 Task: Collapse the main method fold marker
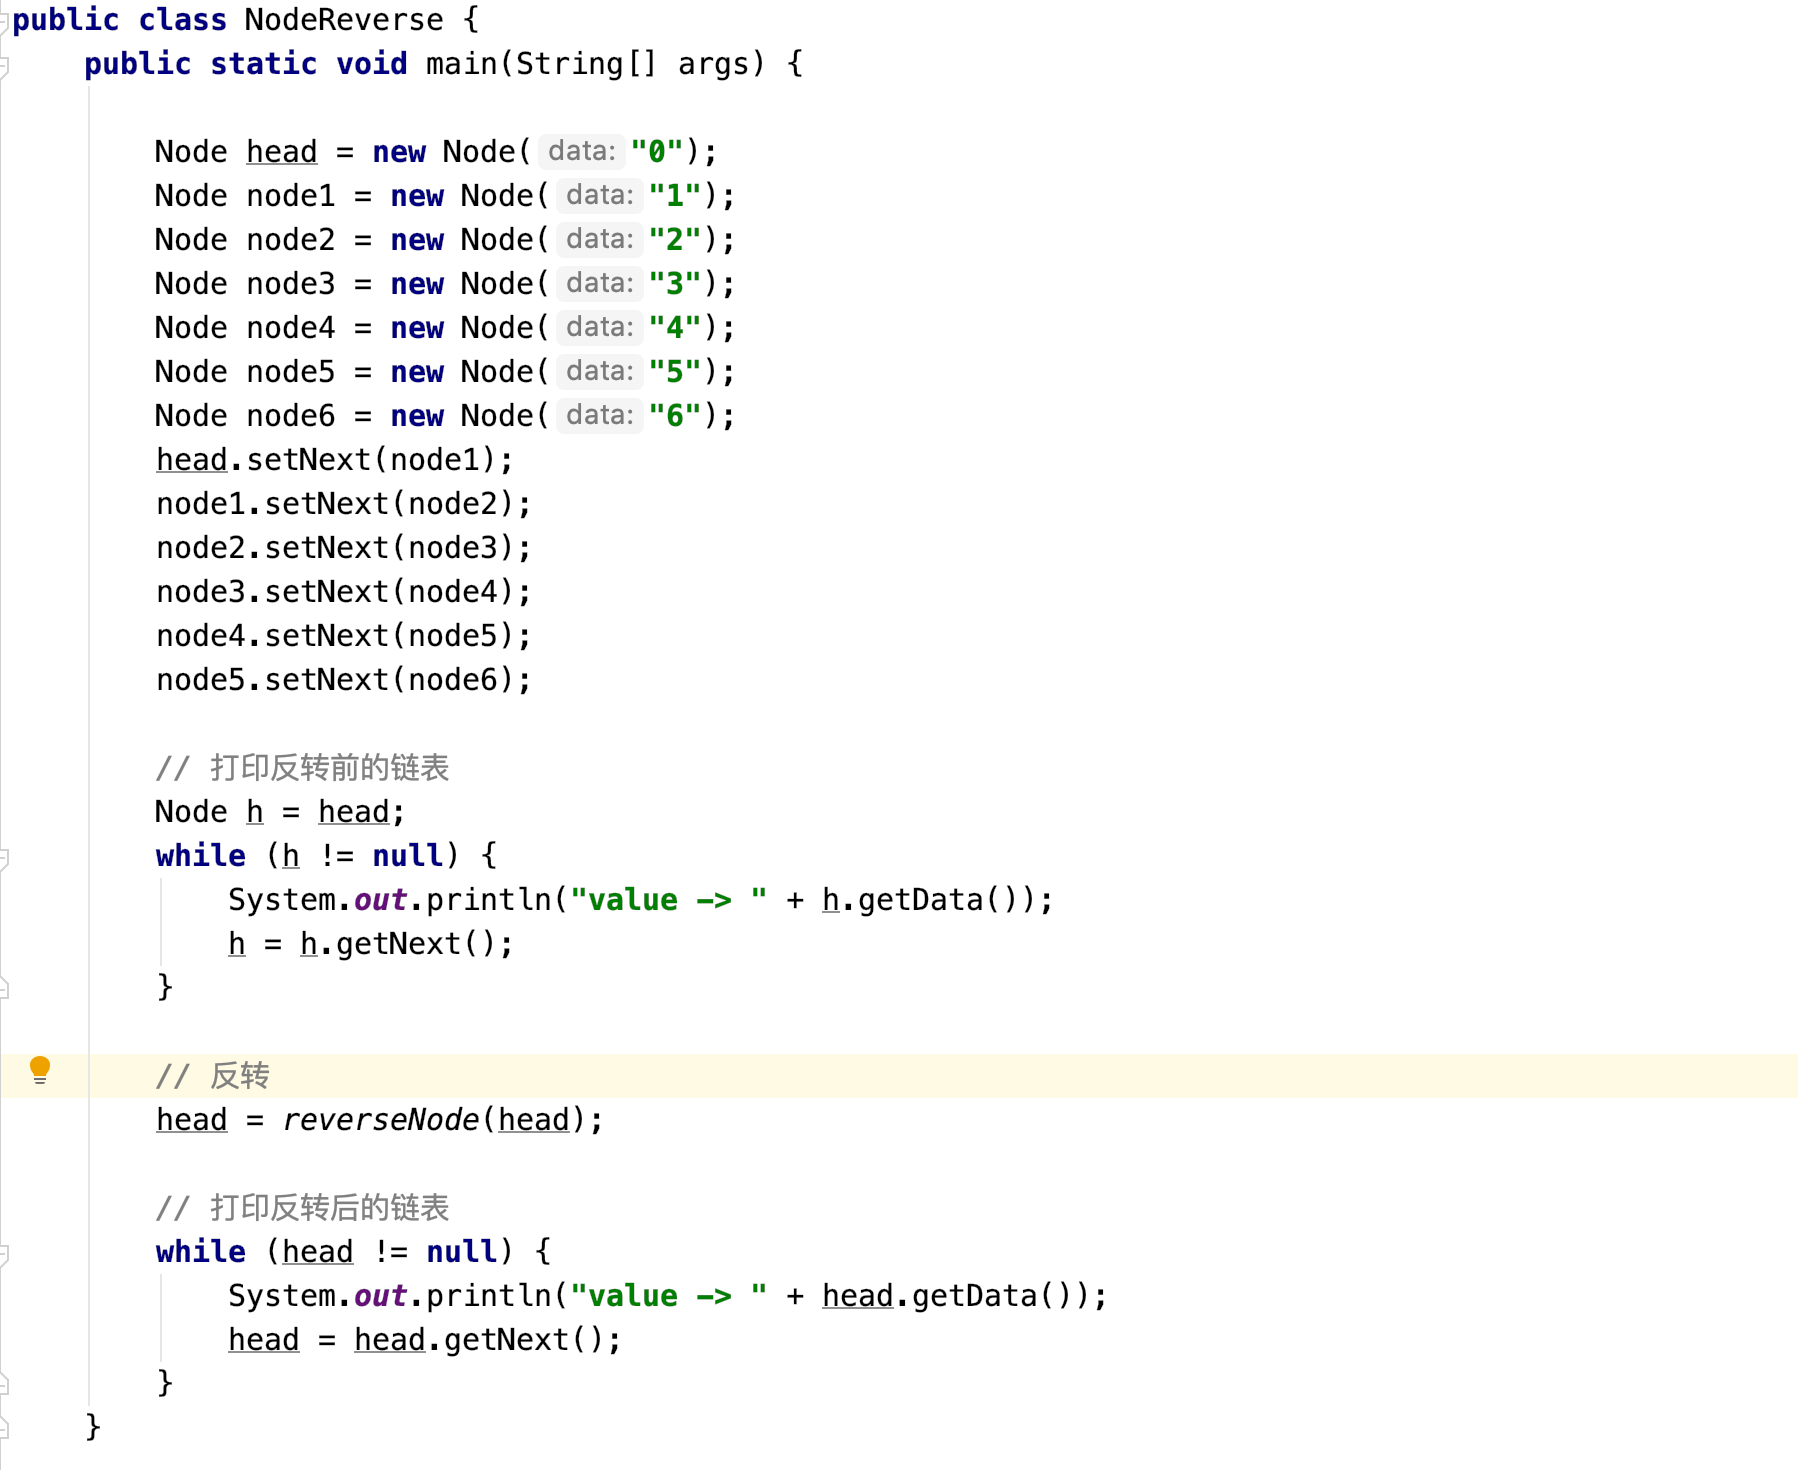(4, 66)
